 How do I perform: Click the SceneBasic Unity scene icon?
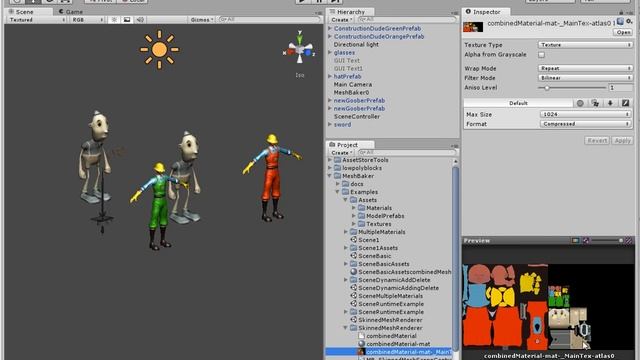(354, 256)
